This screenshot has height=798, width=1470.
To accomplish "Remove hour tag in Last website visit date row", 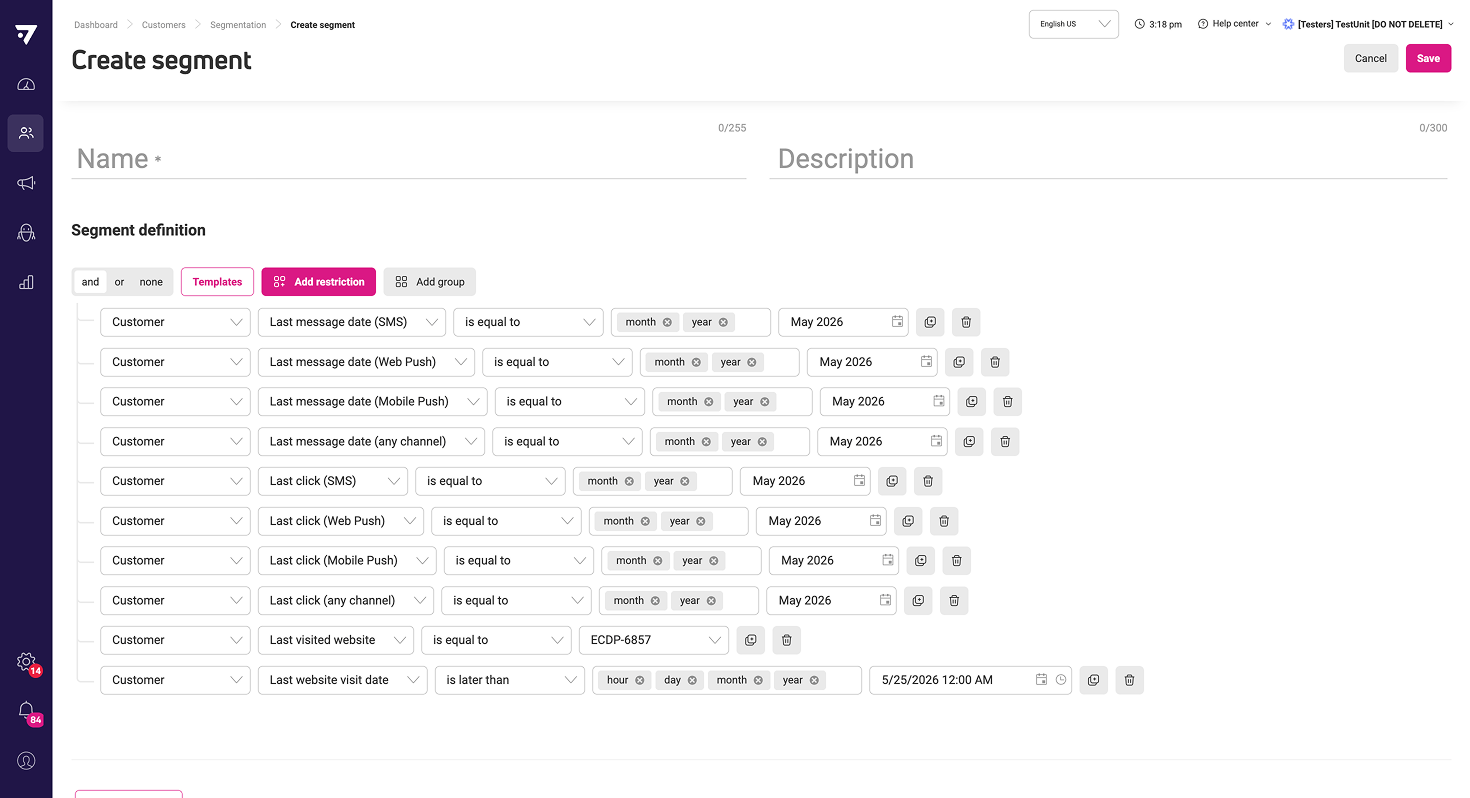I will point(639,680).
